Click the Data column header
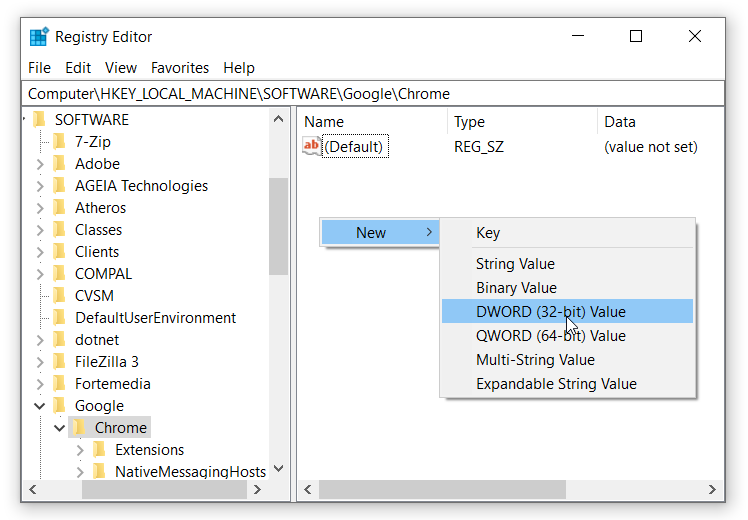The image size is (748, 520). [661, 122]
